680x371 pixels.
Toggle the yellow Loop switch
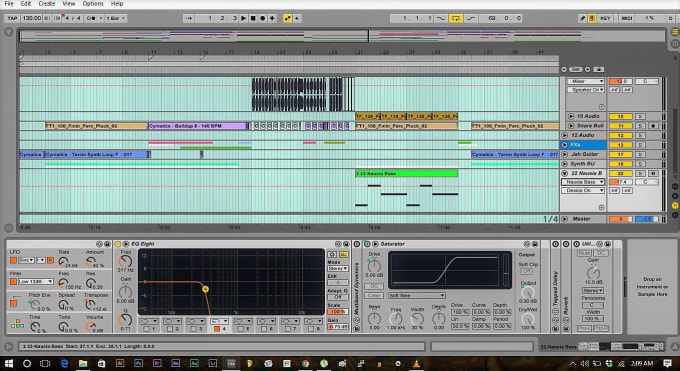[455, 18]
